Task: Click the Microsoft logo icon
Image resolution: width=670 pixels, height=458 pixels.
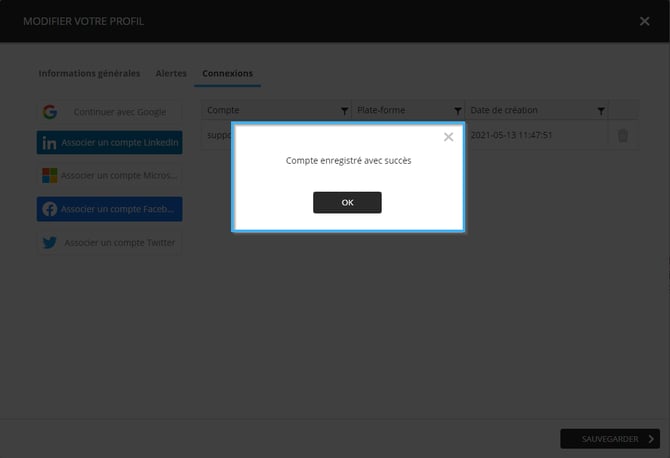Action: [49, 176]
